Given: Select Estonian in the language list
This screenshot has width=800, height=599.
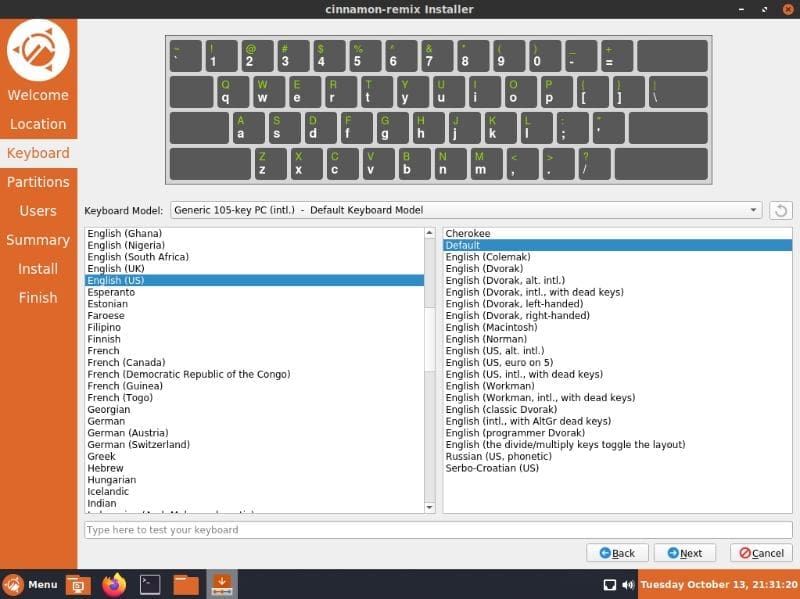Looking at the screenshot, I should [254, 304].
